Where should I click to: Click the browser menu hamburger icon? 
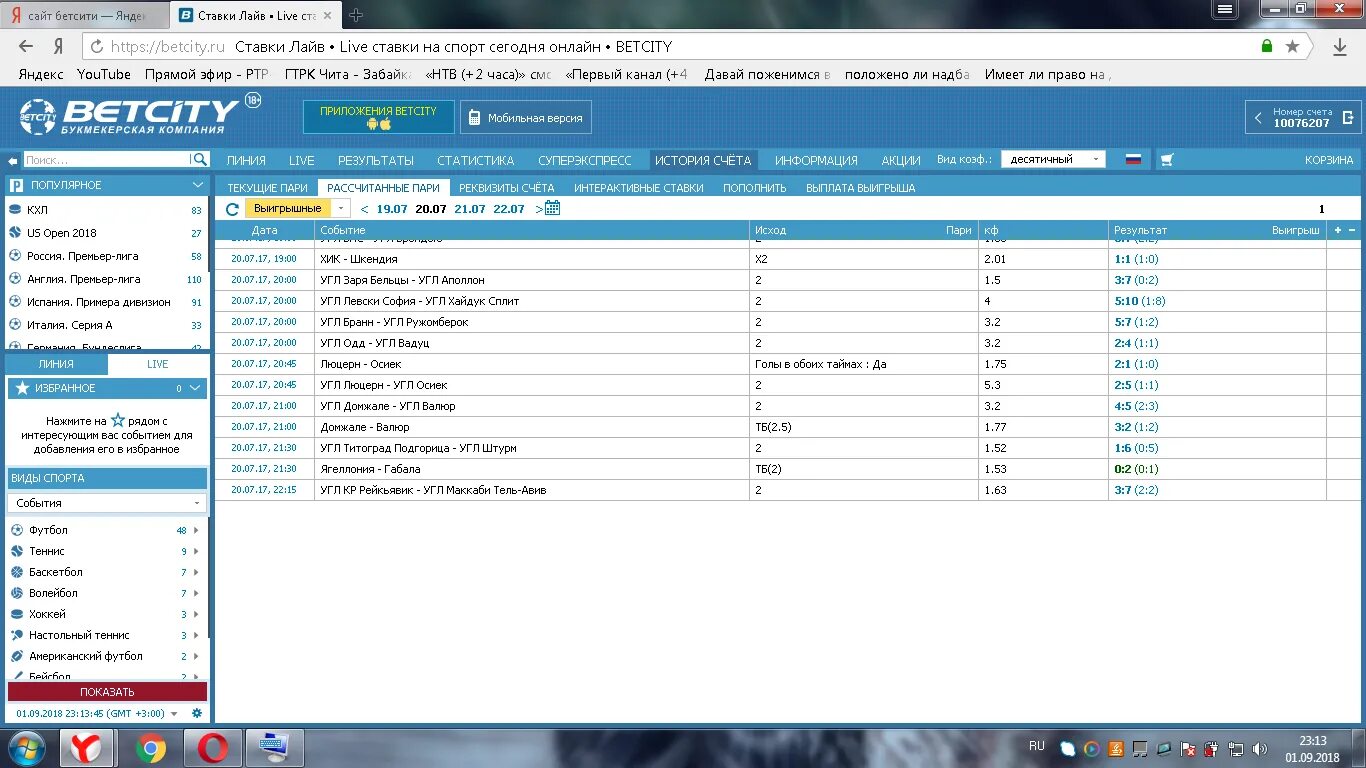coord(1225,9)
